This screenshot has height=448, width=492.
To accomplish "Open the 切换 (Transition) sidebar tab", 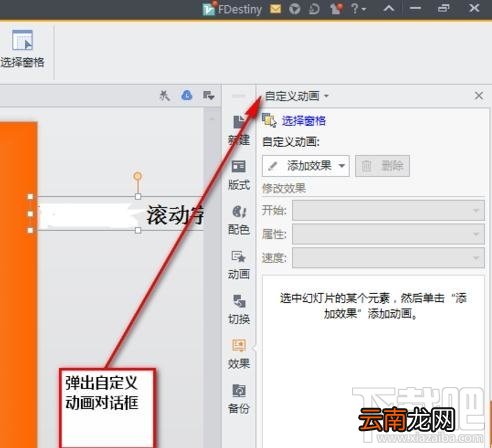I will (x=239, y=310).
